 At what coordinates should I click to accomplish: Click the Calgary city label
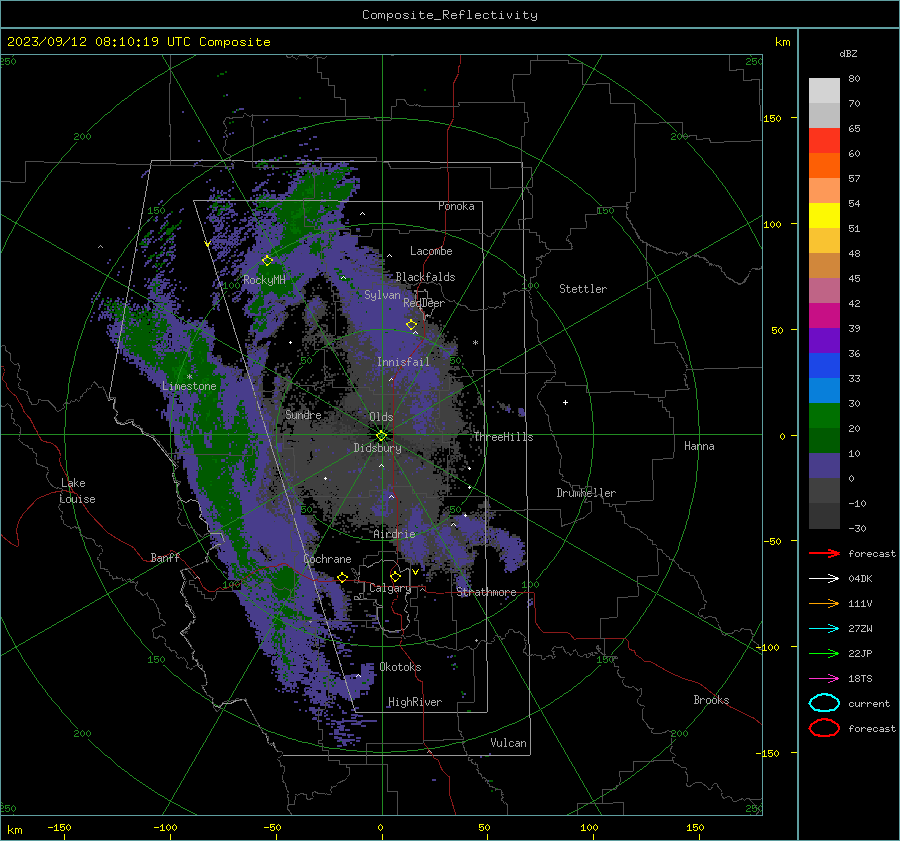(x=390, y=588)
